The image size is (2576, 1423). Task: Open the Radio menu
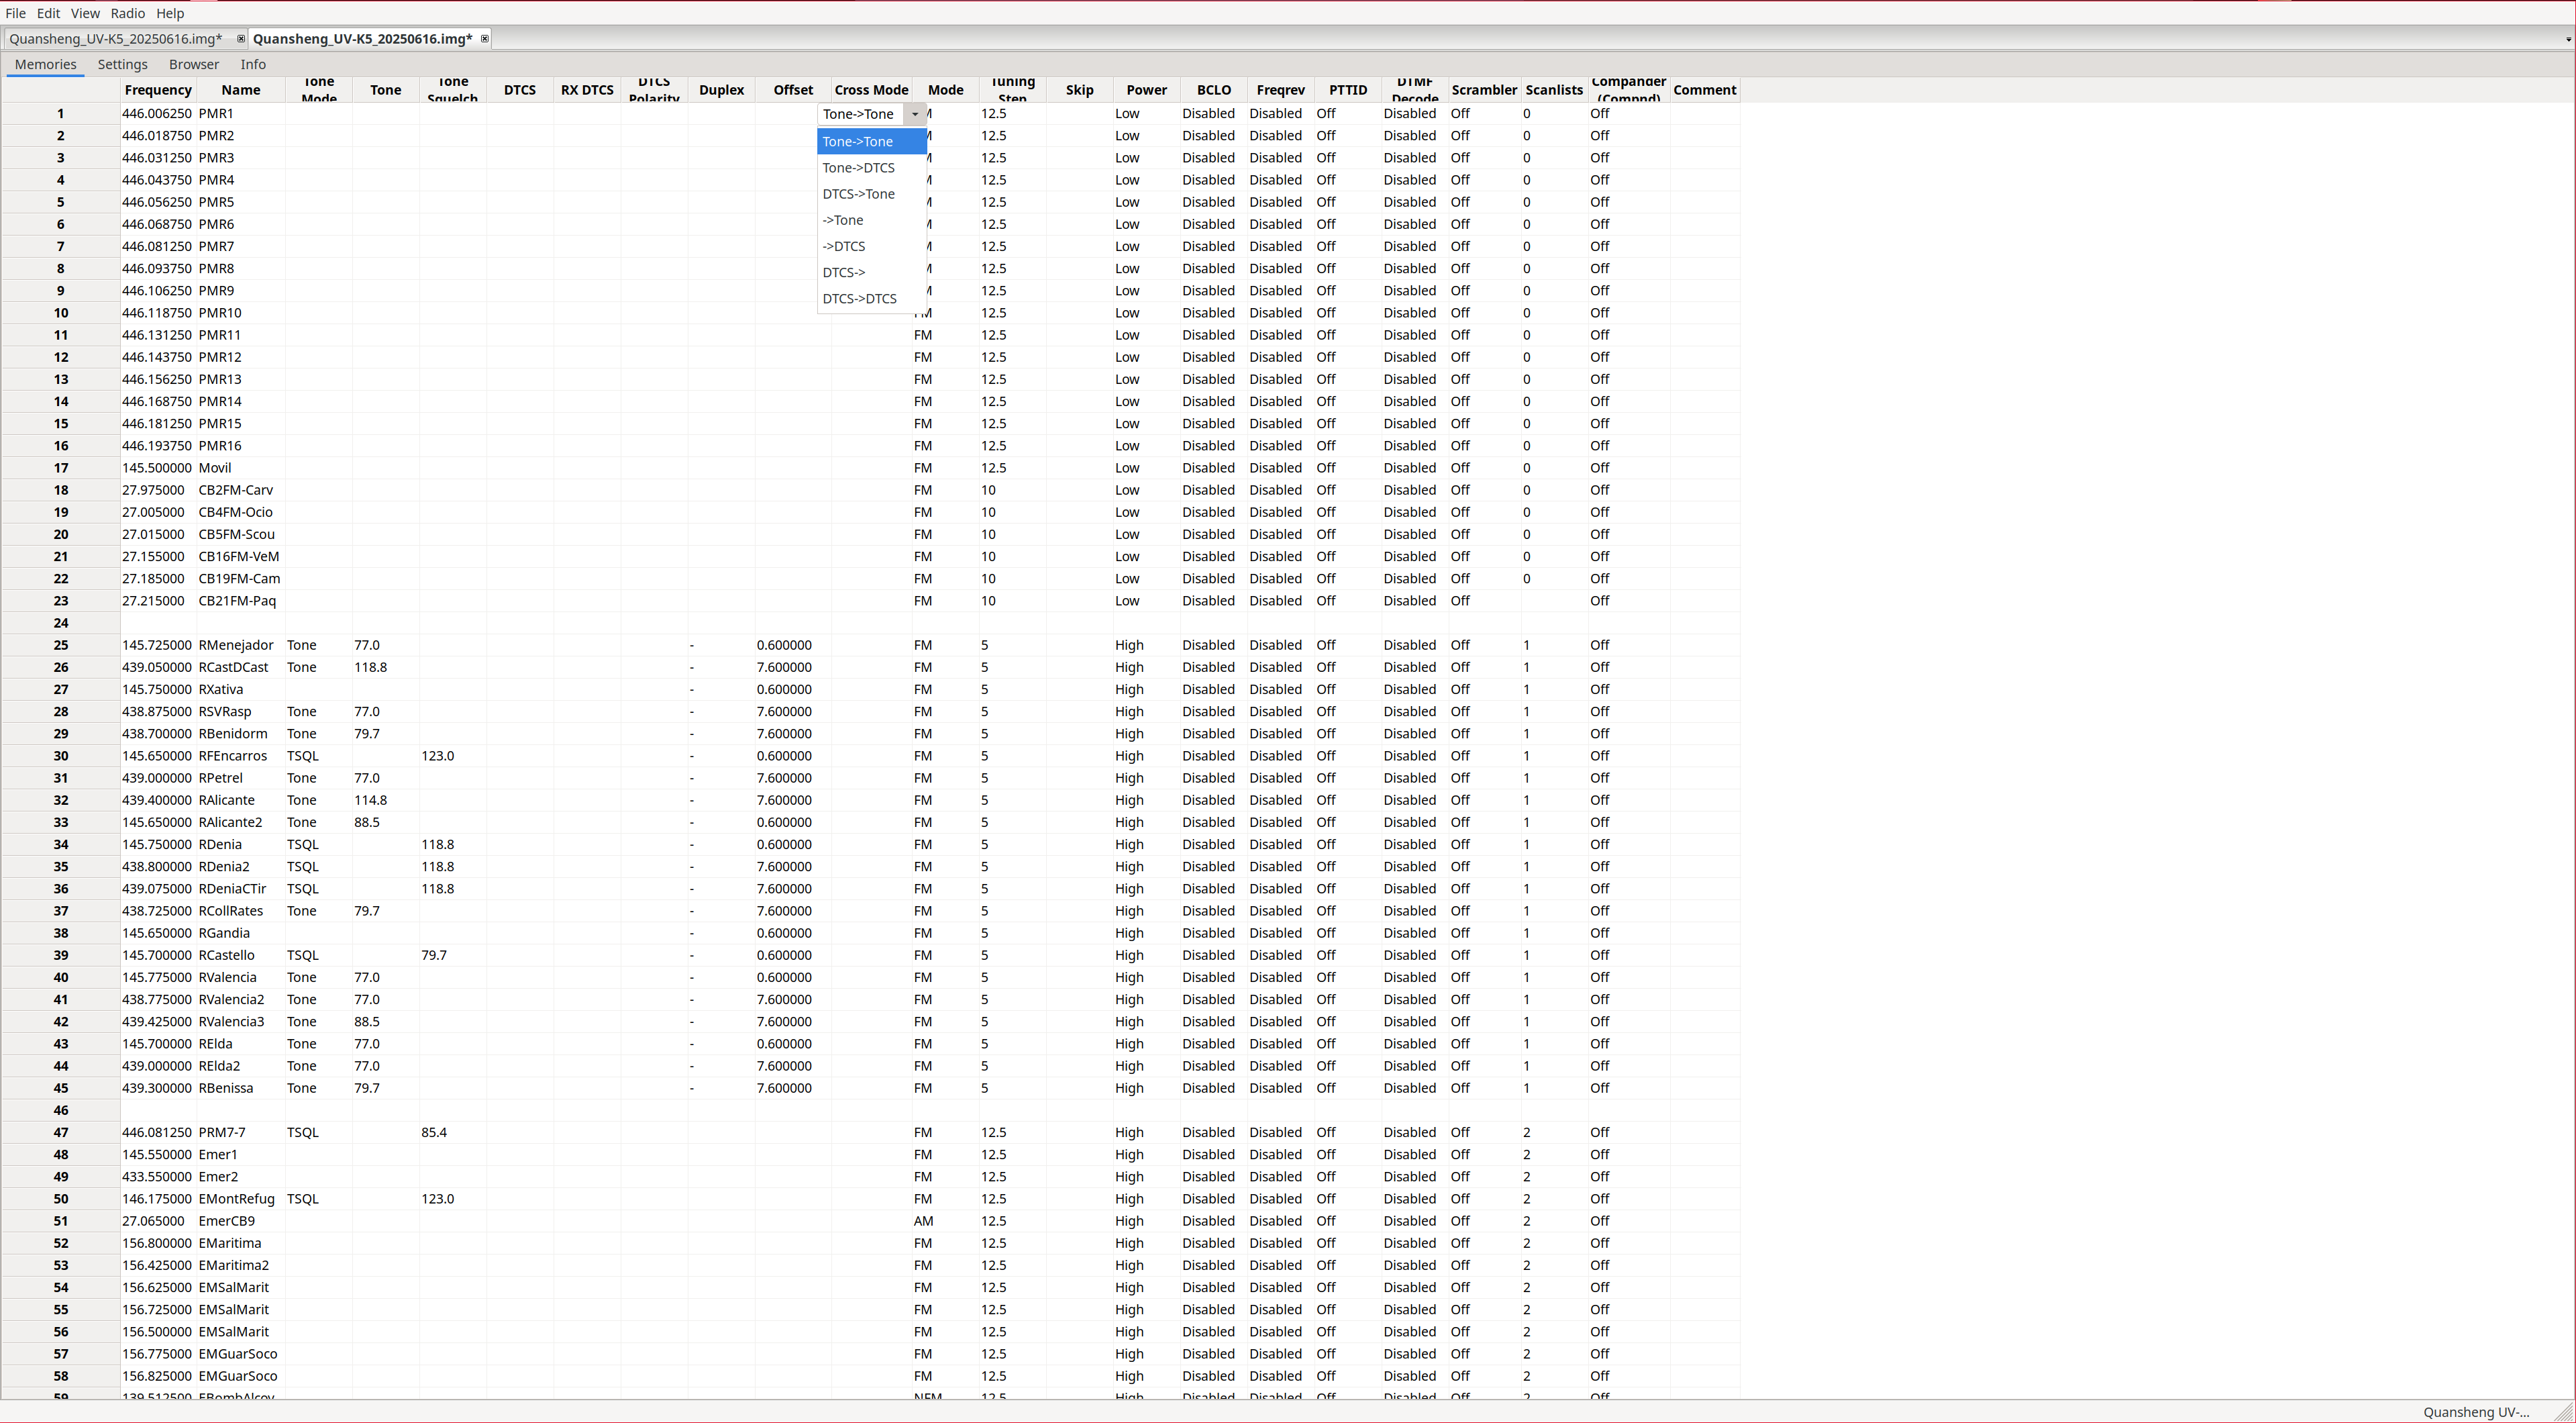pos(127,13)
